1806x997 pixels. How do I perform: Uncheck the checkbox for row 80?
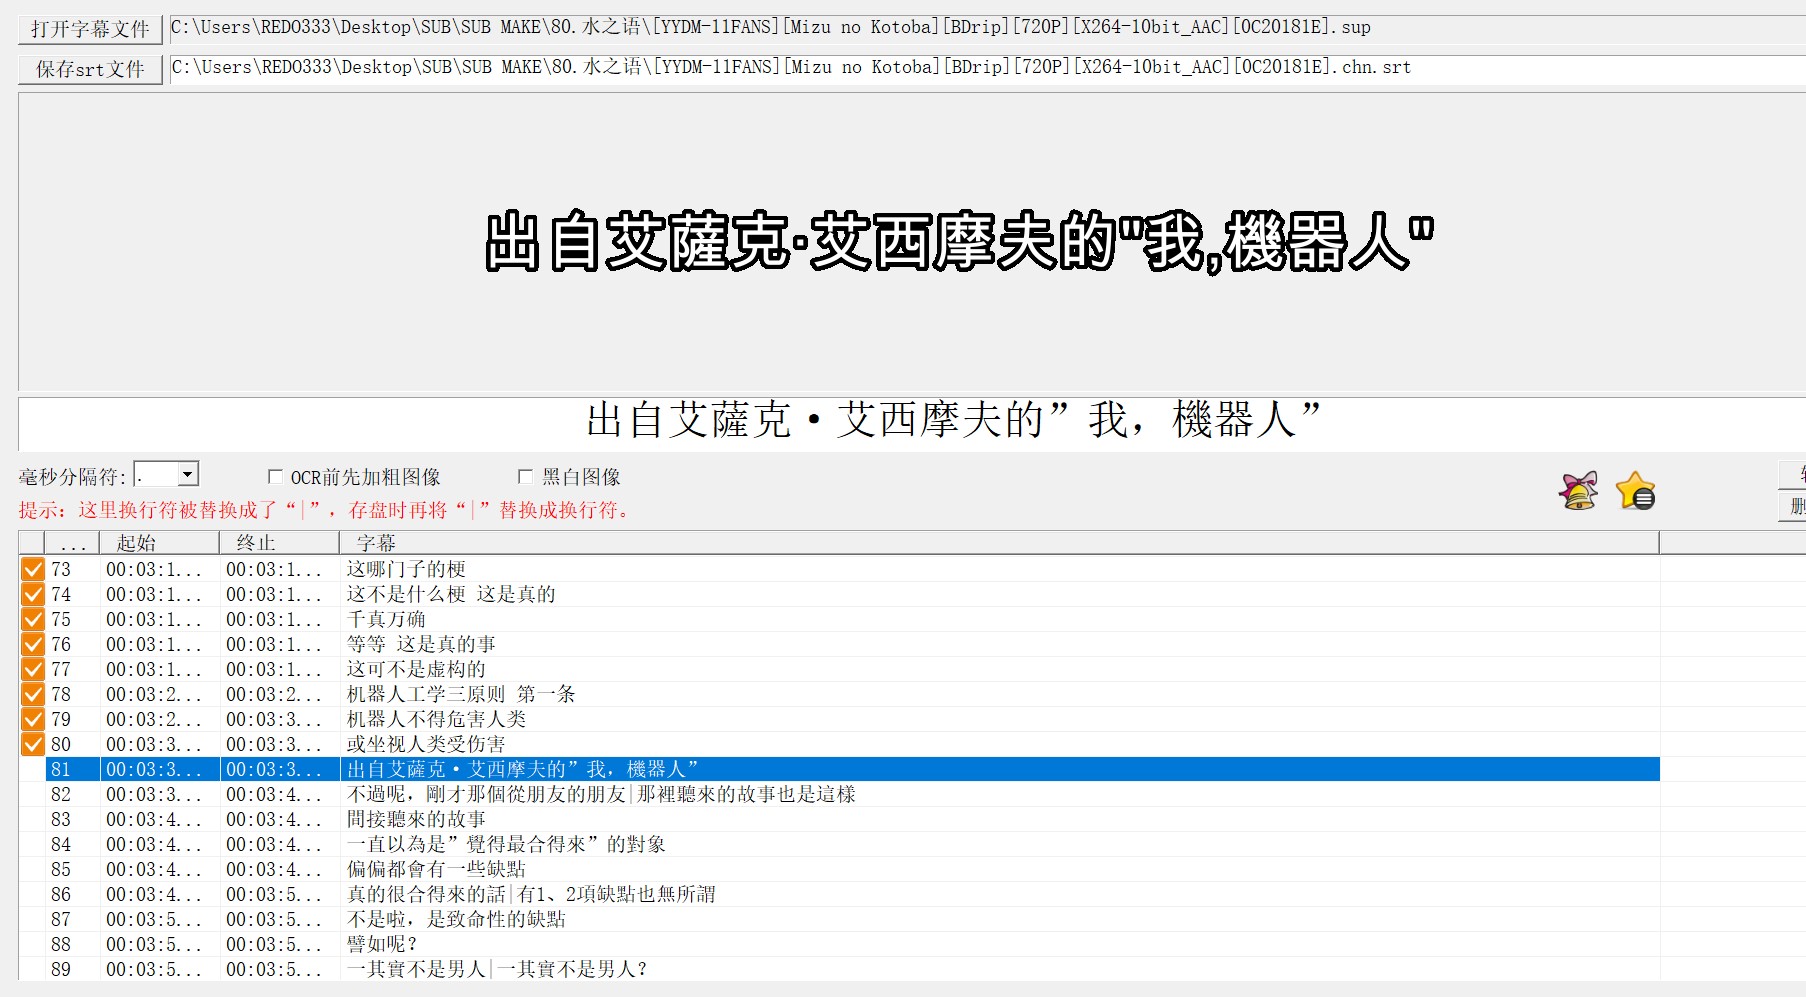[33, 744]
